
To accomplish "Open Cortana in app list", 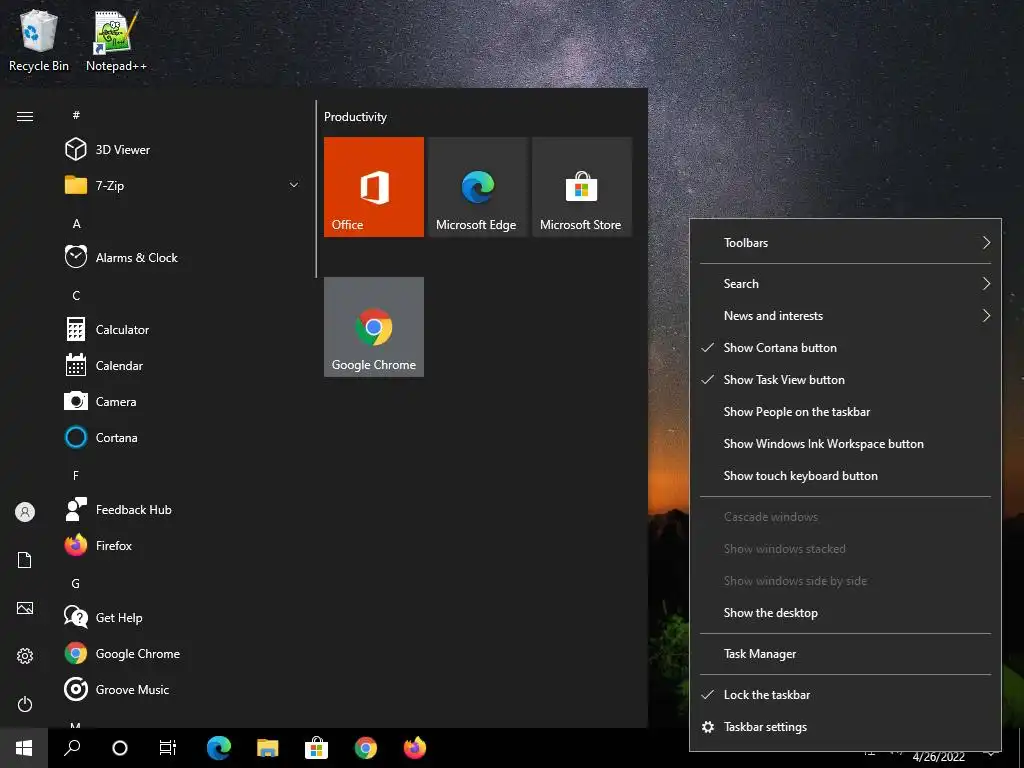I will [x=183, y=437].
